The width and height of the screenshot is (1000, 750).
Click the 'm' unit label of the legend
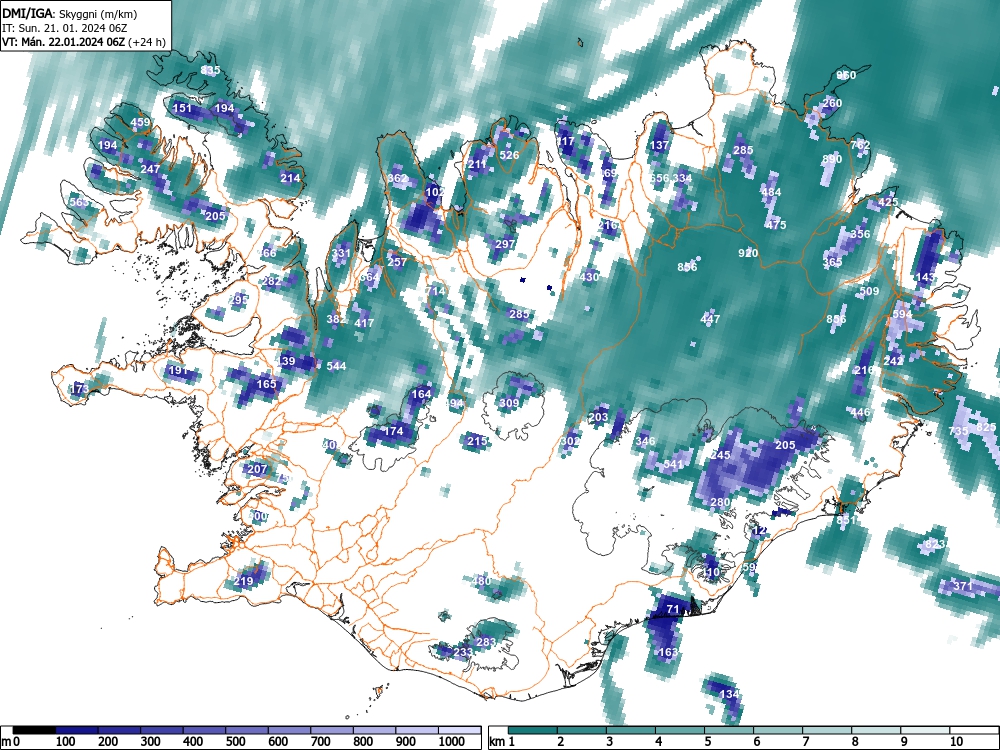[6, 742]
